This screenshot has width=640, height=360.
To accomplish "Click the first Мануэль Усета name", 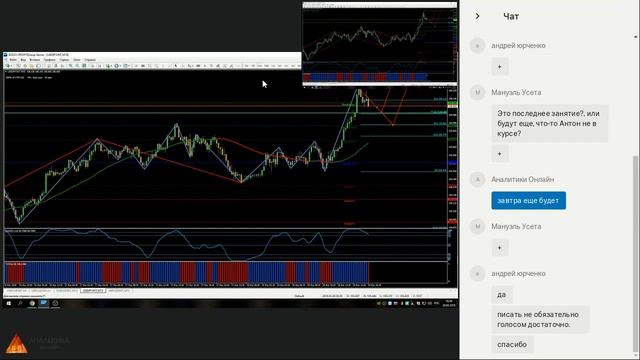I will pyautogui.click(x=516, y=93).
